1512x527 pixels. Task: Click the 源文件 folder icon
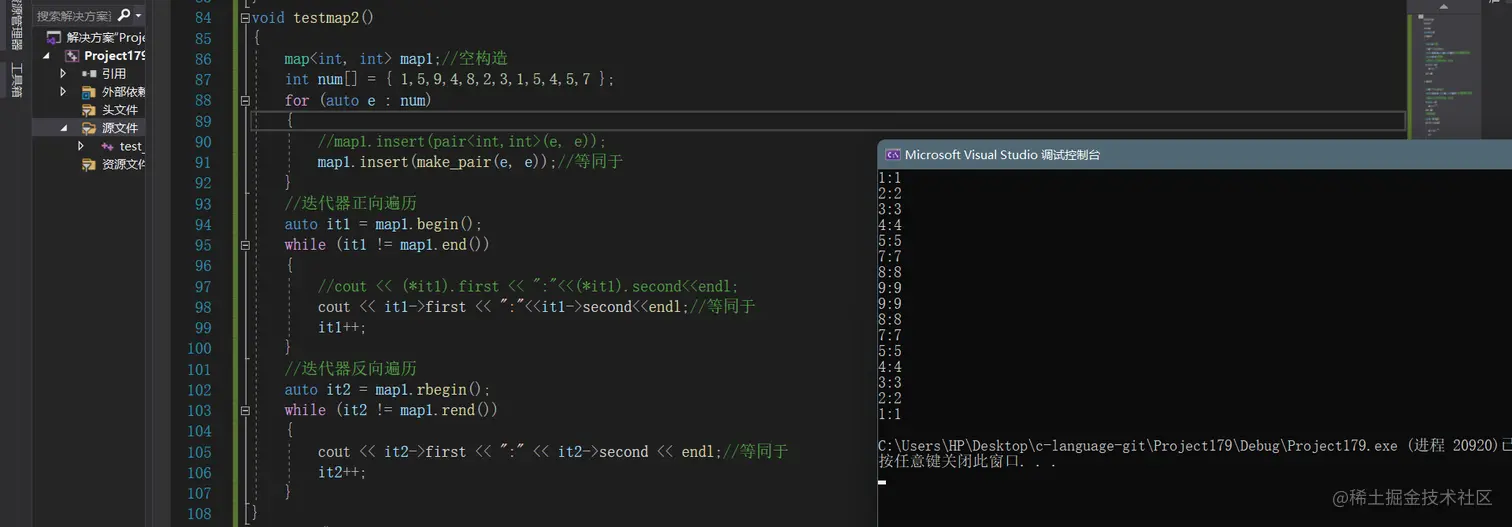point(88,128)
